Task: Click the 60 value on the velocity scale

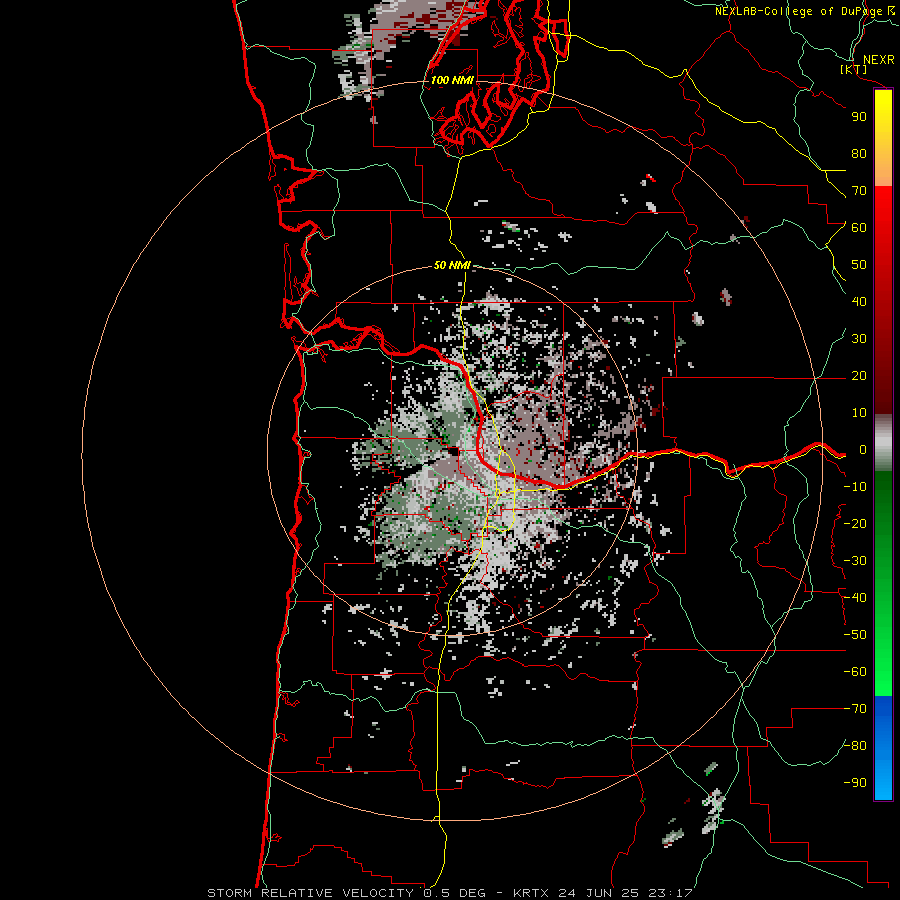Action: point(859,228)
